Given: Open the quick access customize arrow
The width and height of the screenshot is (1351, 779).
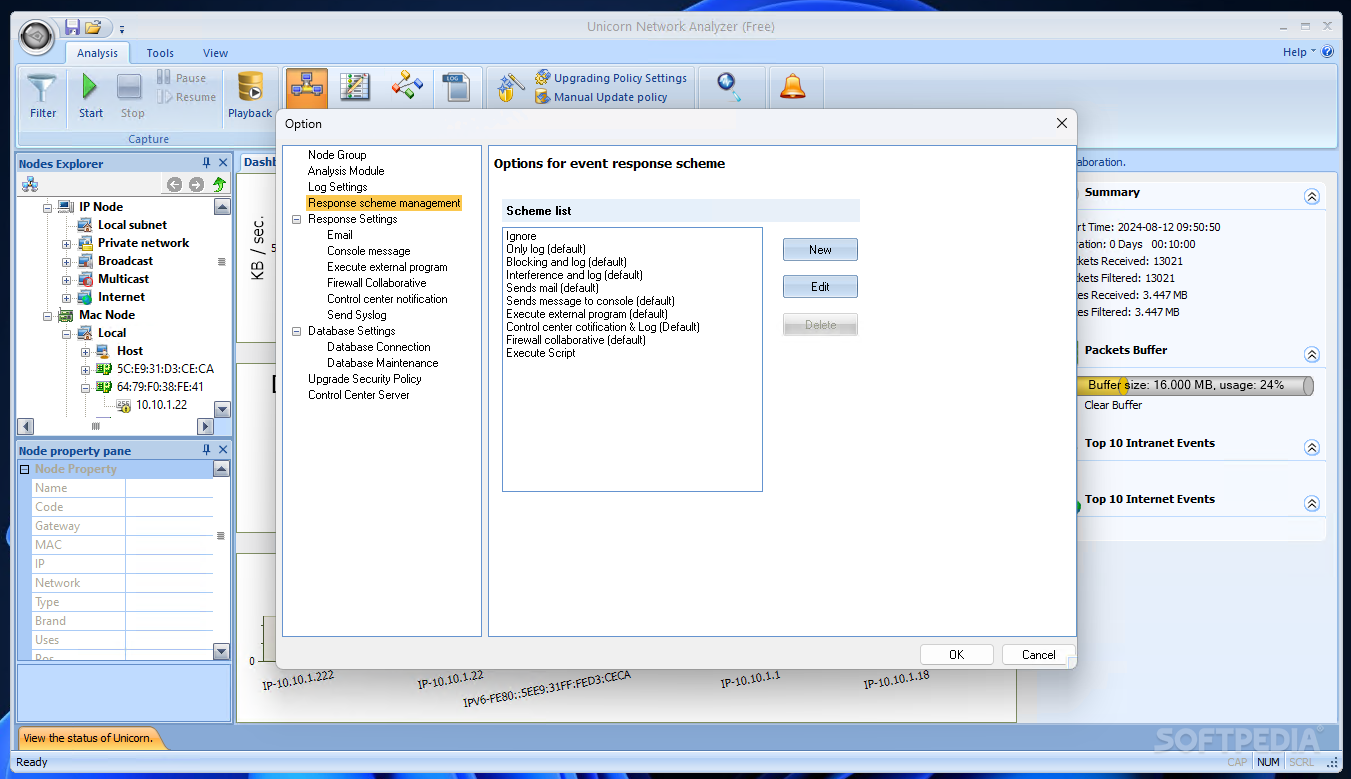Looking at the screenshot, I should click(122, 29).
